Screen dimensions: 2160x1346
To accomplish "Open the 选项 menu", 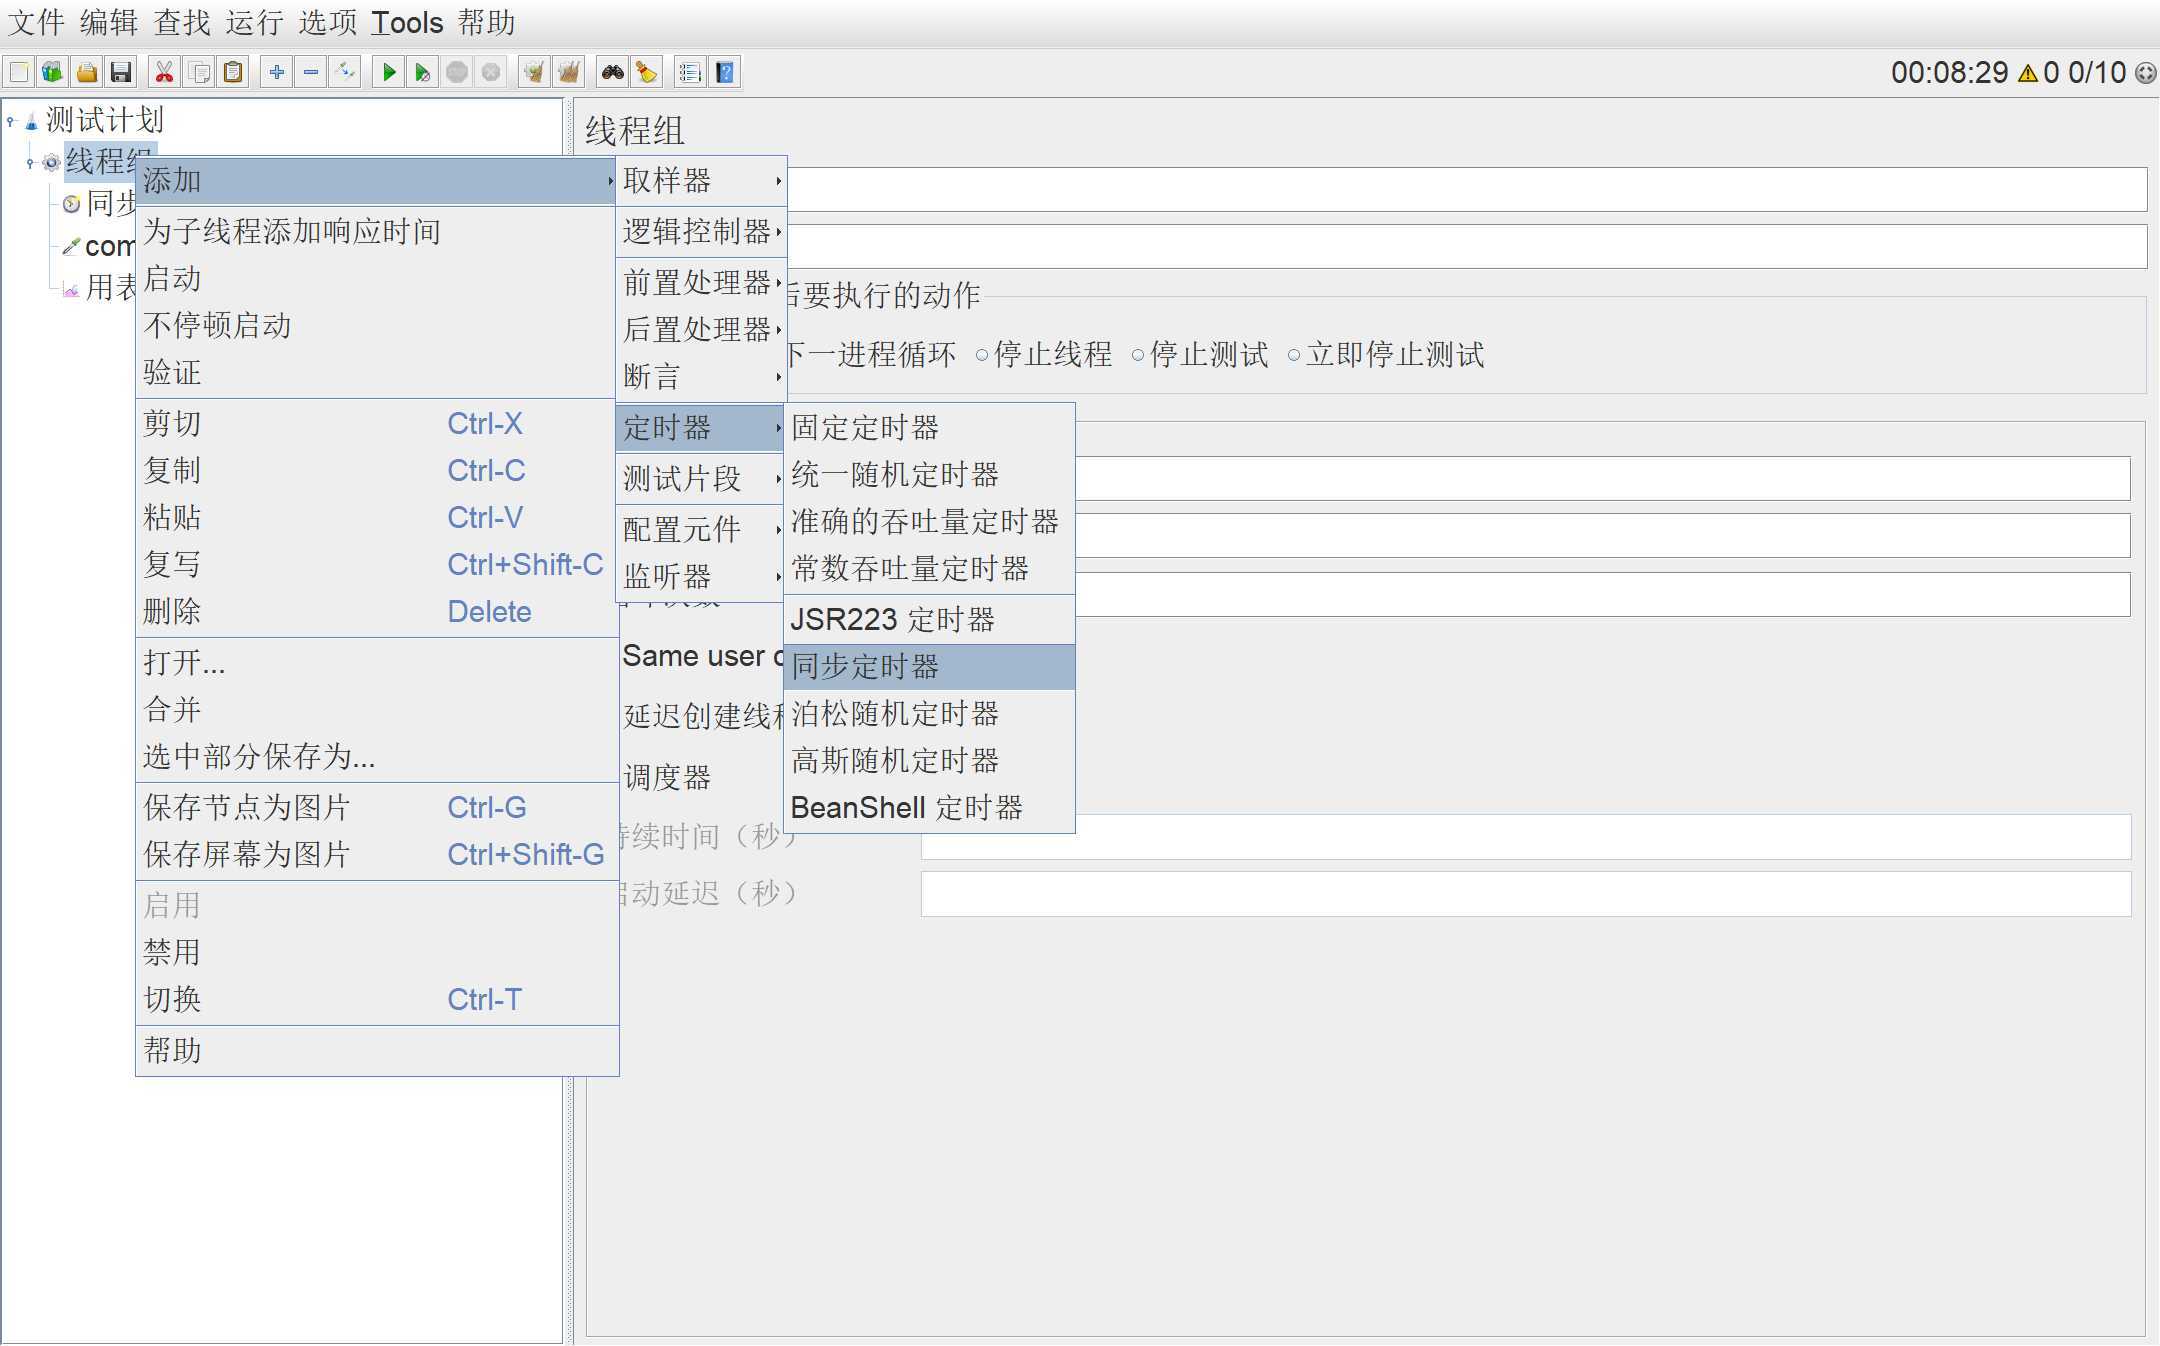I will coord(328,22).
